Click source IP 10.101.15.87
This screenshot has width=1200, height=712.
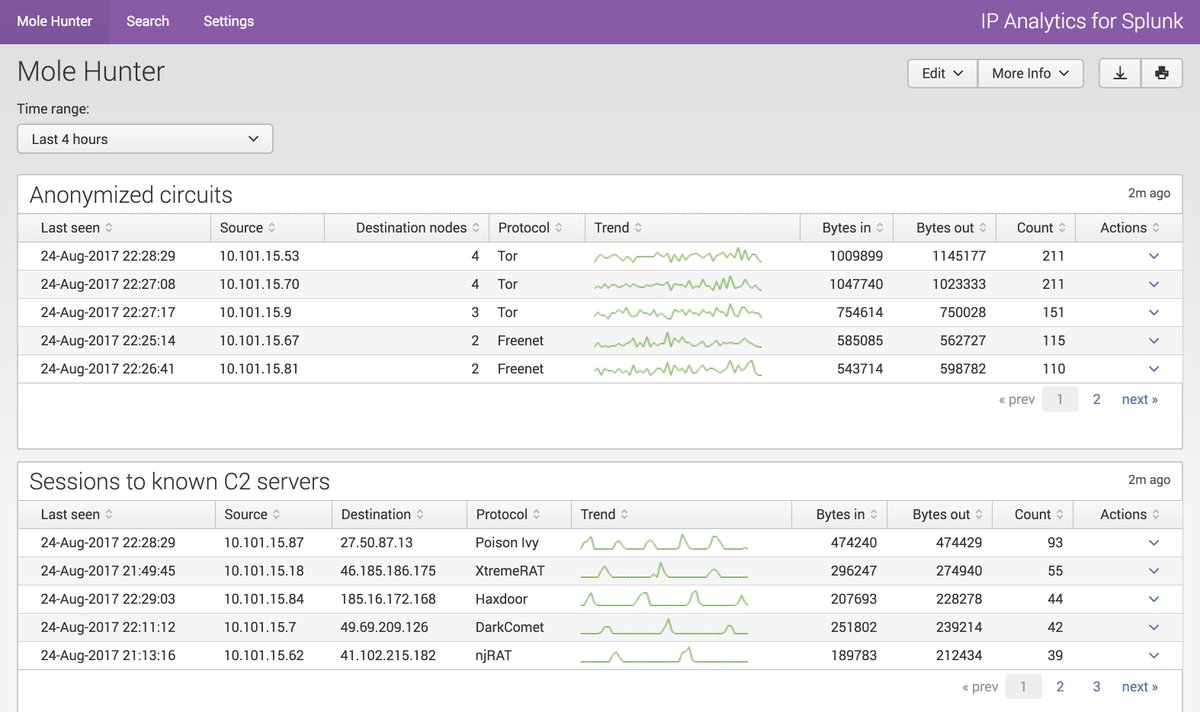264,542
